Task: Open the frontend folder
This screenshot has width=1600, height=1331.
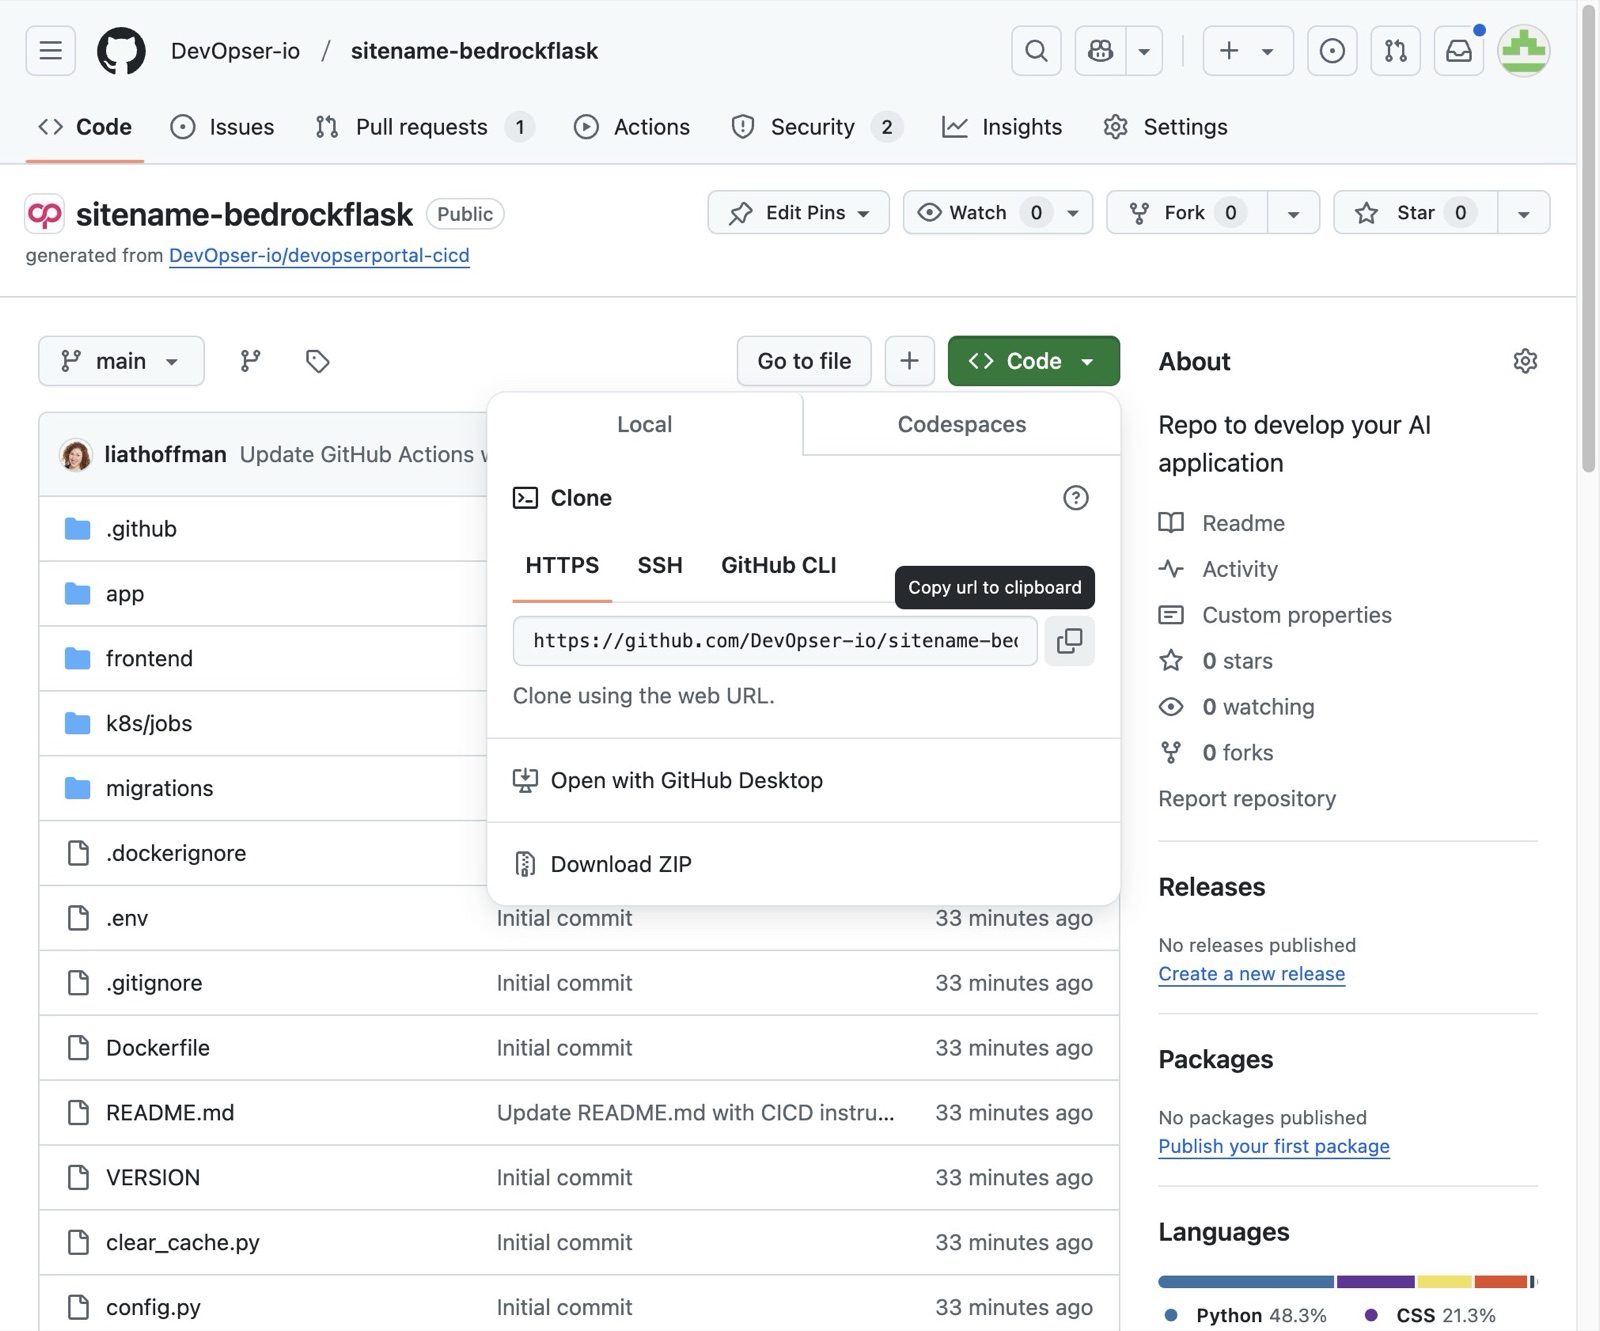Action: (149, 659)
